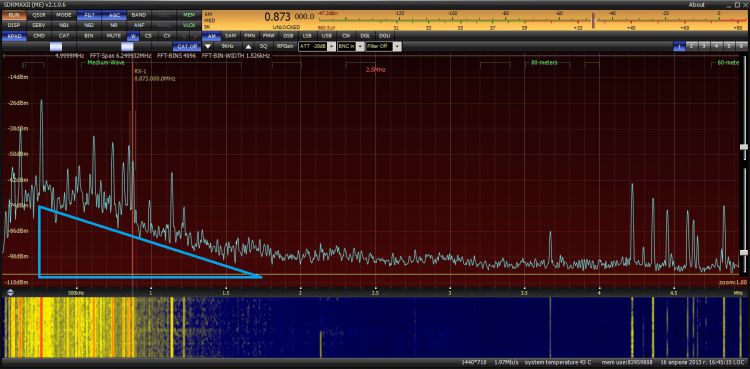
Task: Open the DISP display settings
Action: (14, 25)
